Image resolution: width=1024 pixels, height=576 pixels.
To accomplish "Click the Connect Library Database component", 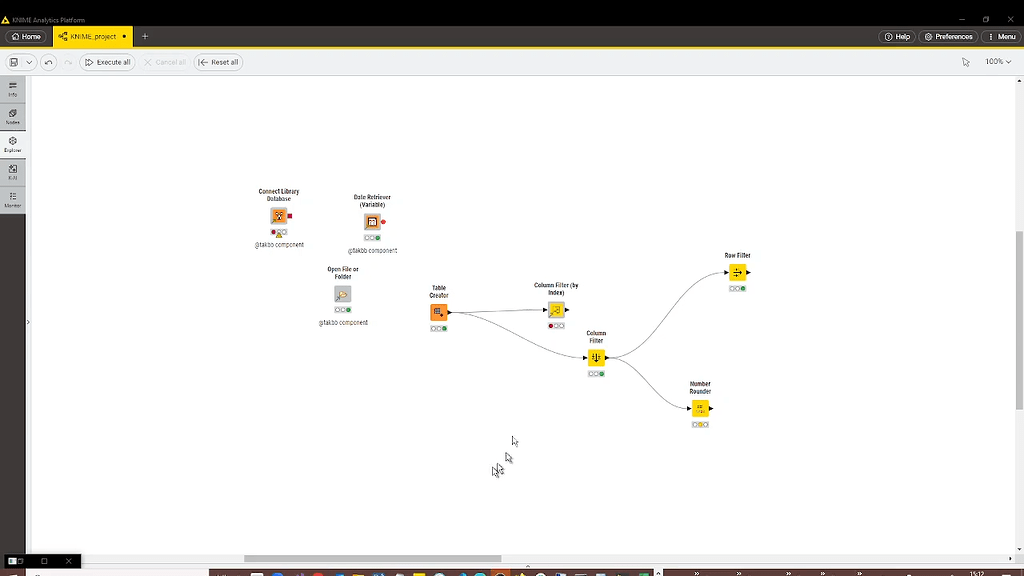I will tap(279, 216).
